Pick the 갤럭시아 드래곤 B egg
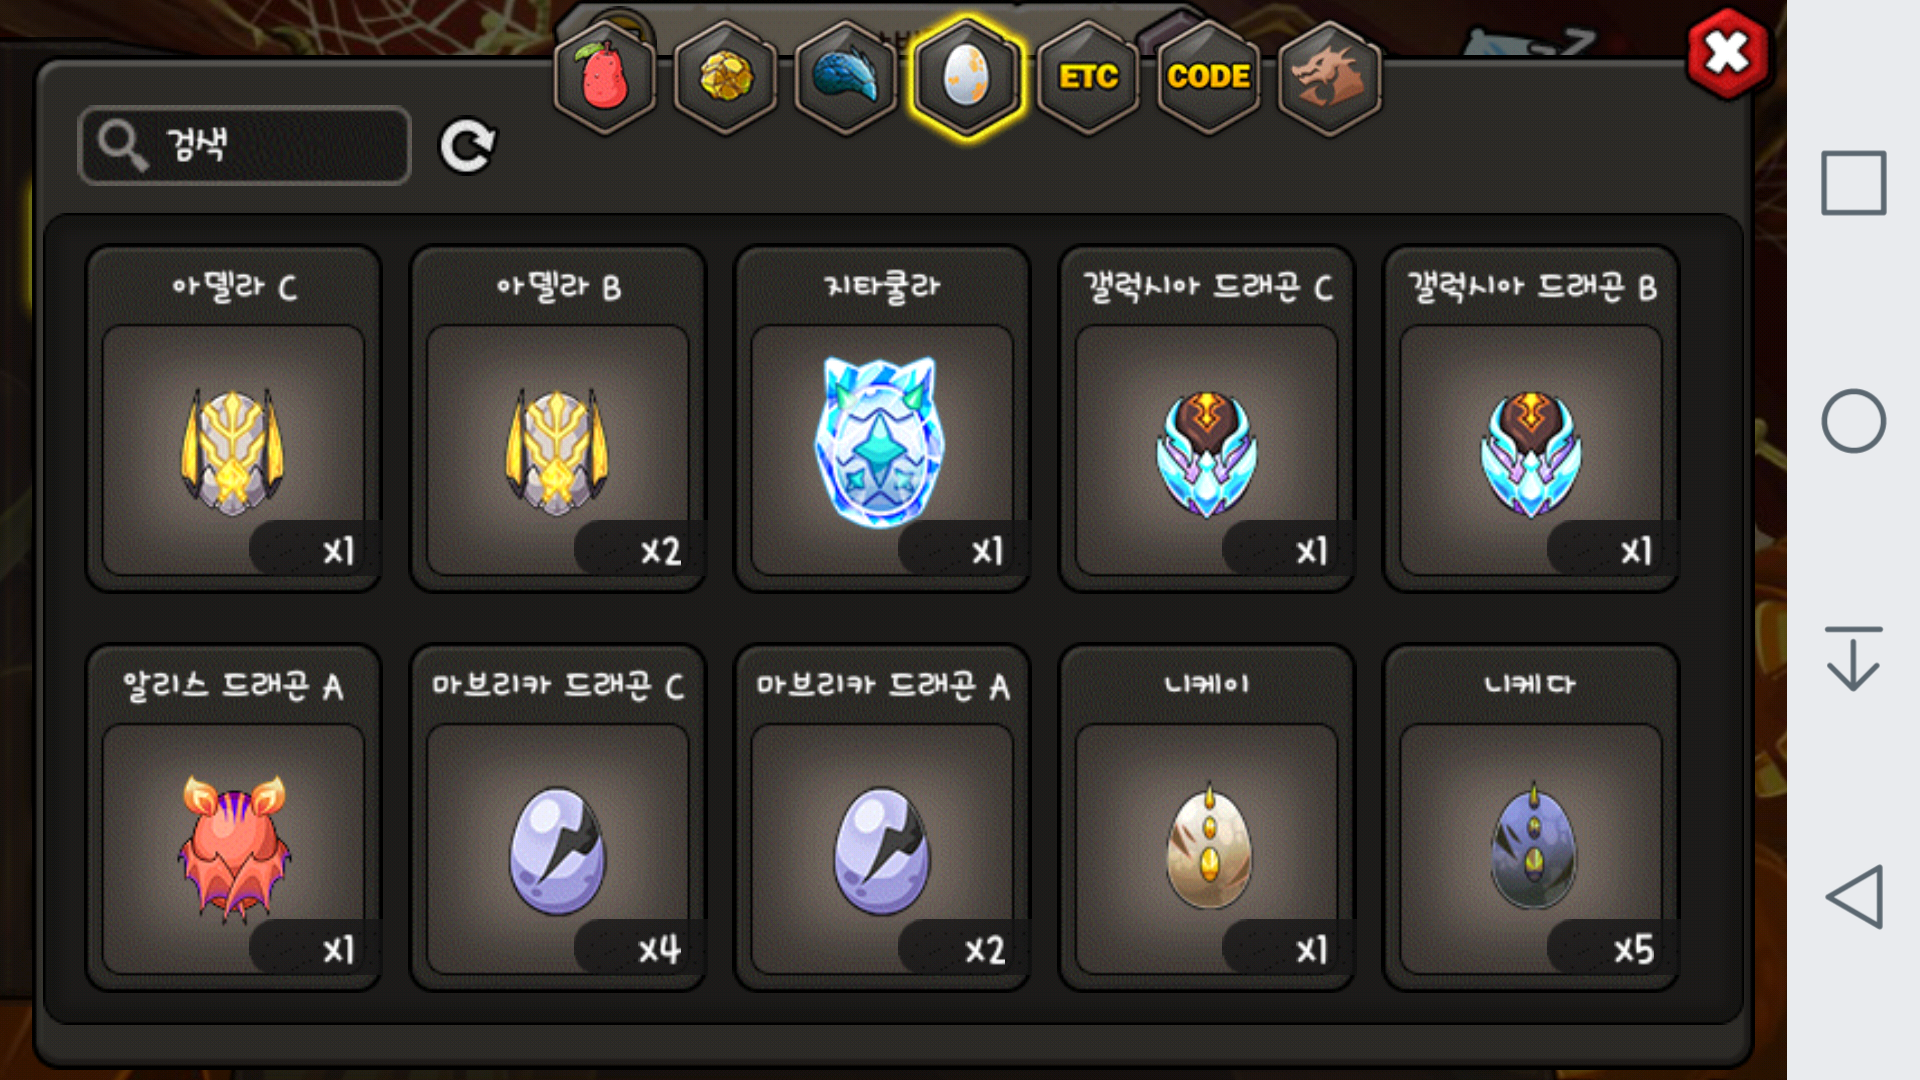This screenshot has height=1080, width=1920. point(1531,419)
